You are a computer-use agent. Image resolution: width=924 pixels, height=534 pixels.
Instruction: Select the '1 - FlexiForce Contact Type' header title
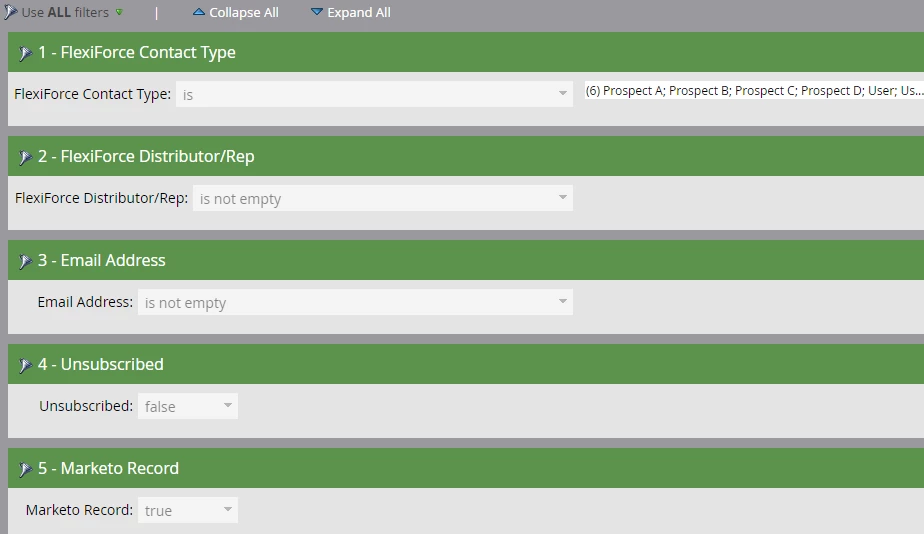[137, 52]
